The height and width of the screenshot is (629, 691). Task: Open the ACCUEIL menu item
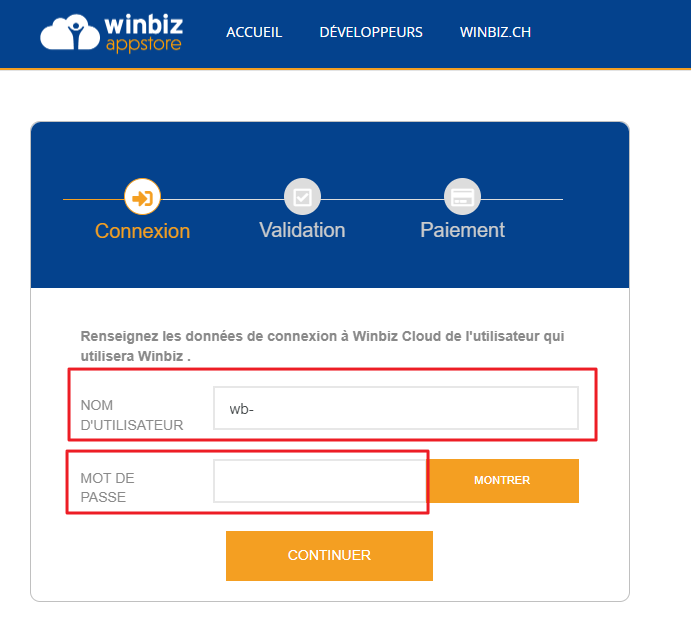point(254,32)
